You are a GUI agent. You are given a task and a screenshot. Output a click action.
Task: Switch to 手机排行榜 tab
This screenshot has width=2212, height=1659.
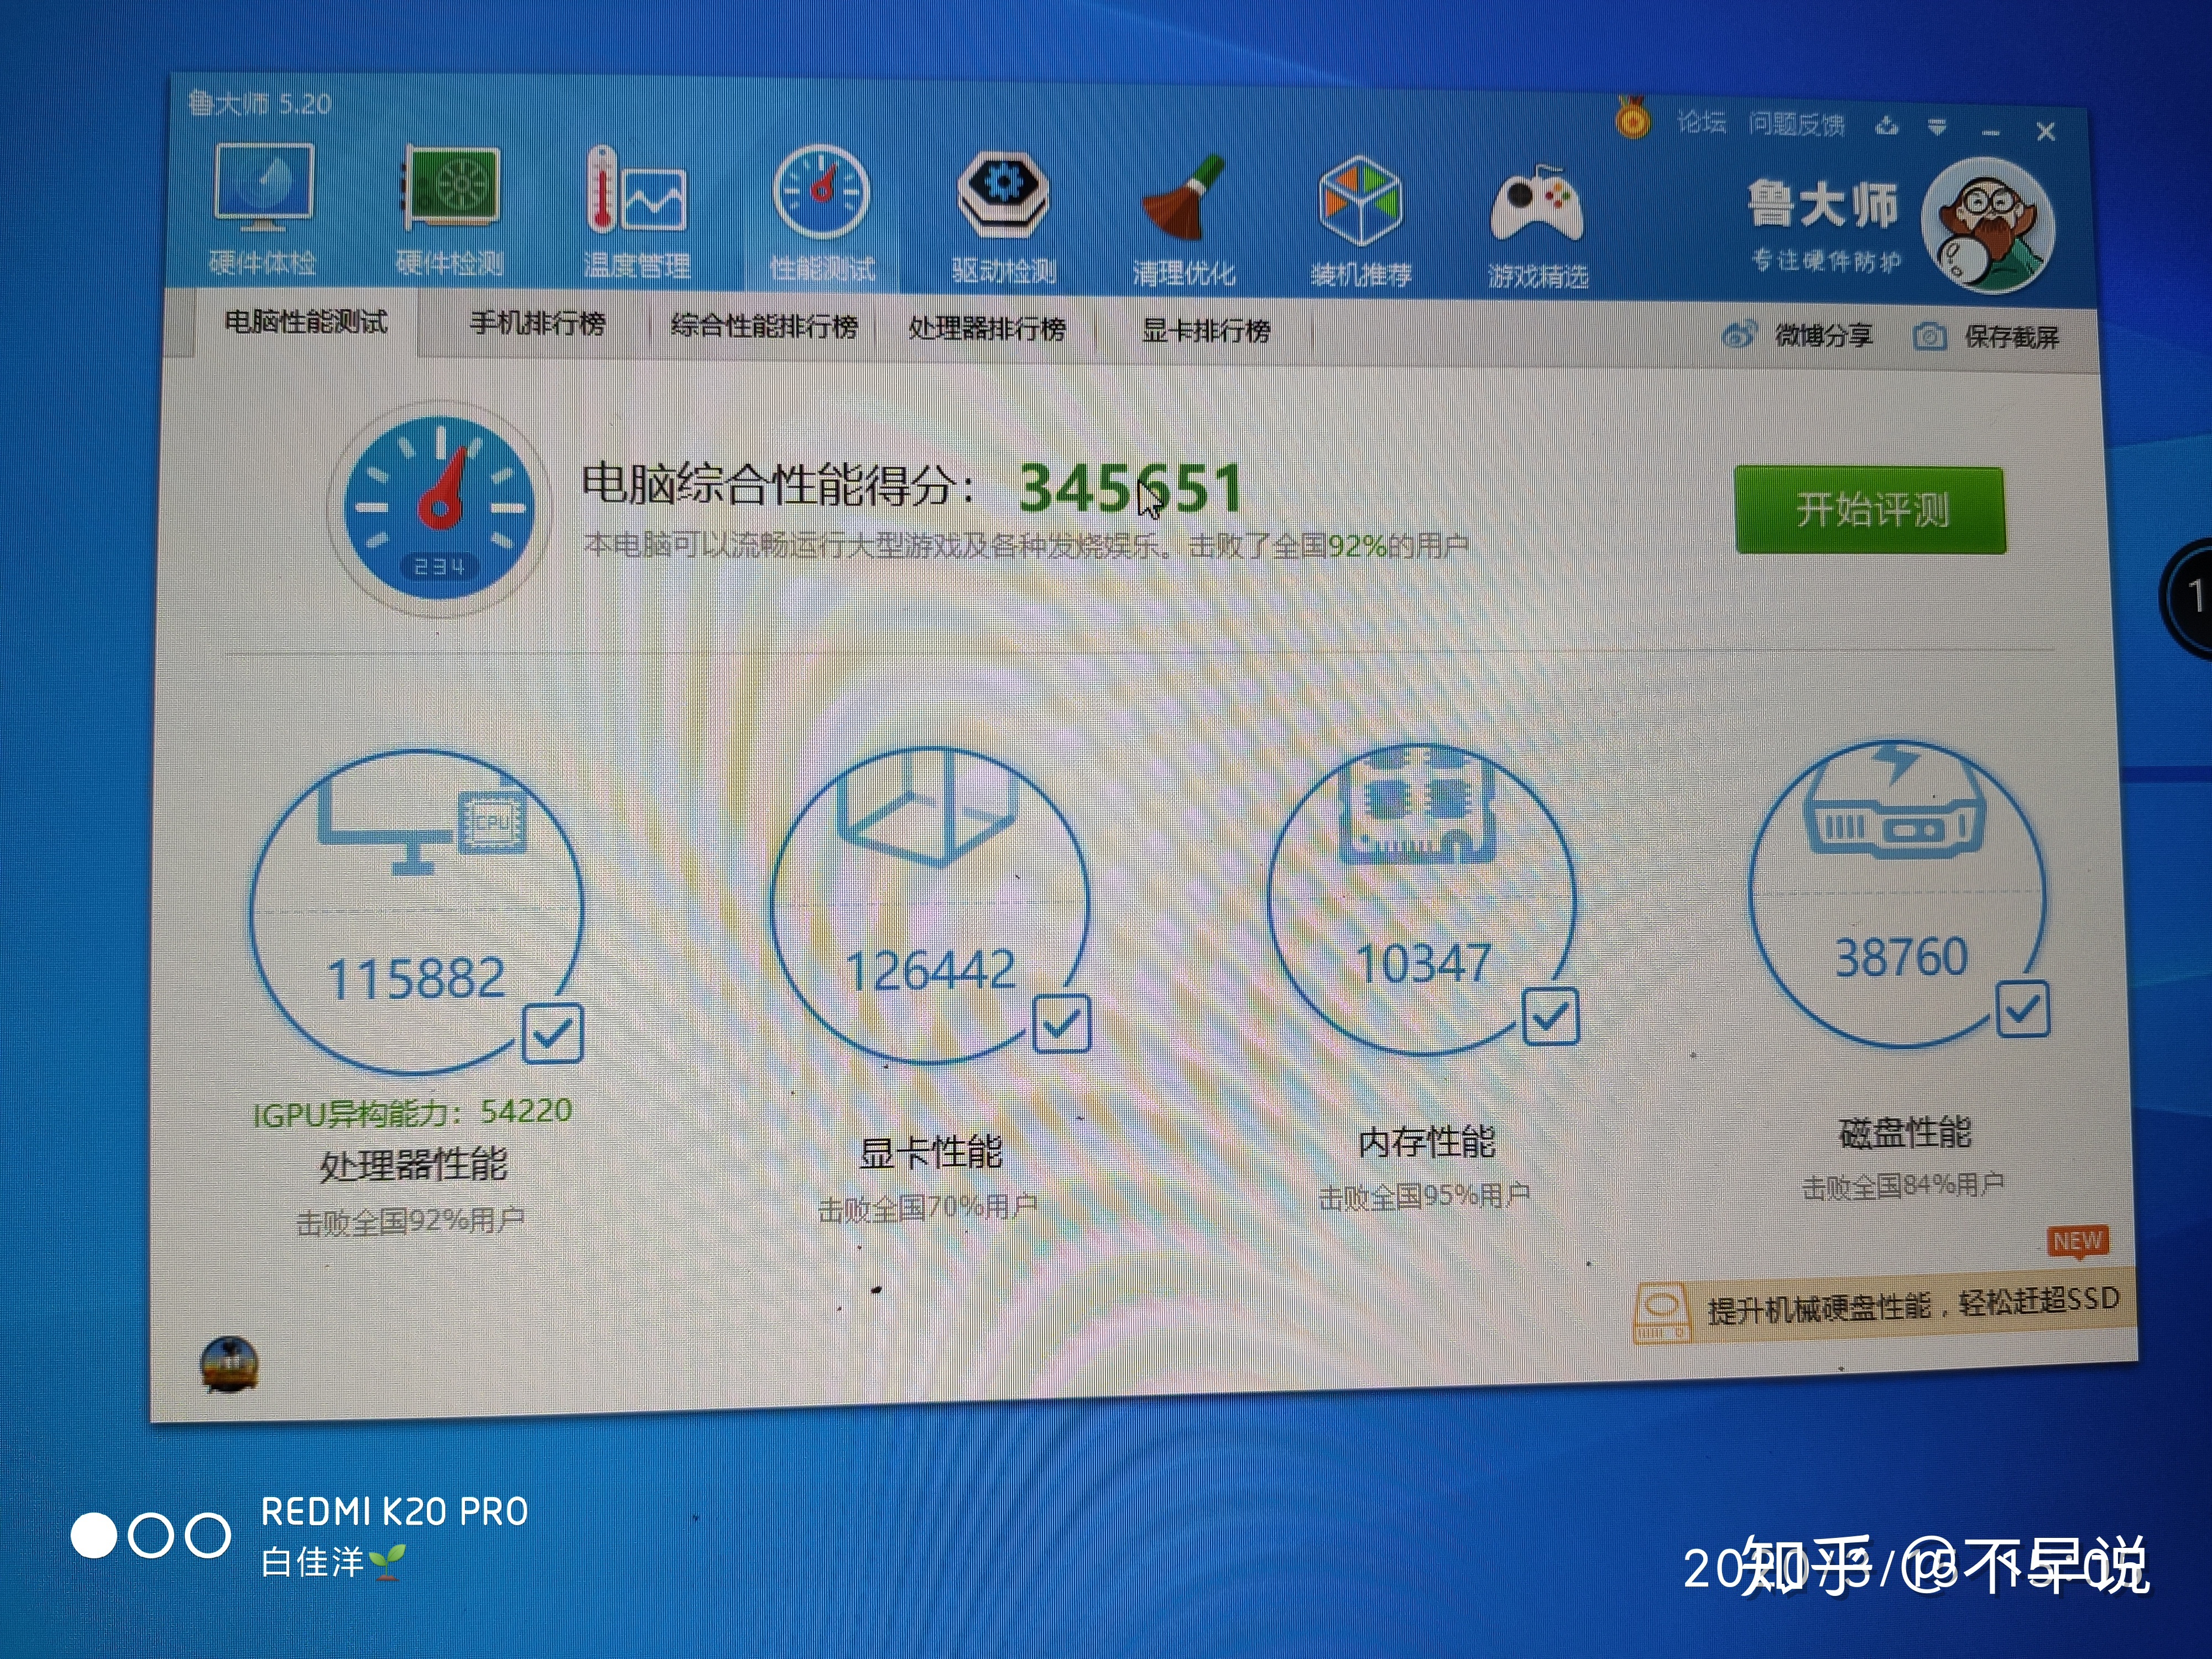click(x=538, y=323)
